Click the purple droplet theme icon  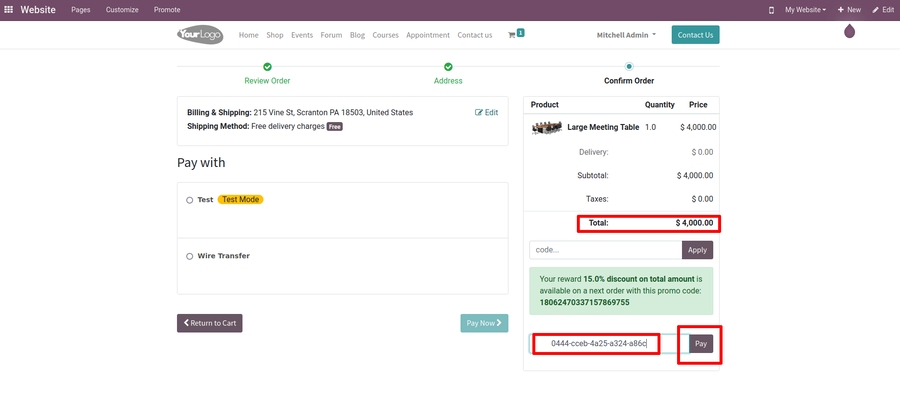coord(849,31)
